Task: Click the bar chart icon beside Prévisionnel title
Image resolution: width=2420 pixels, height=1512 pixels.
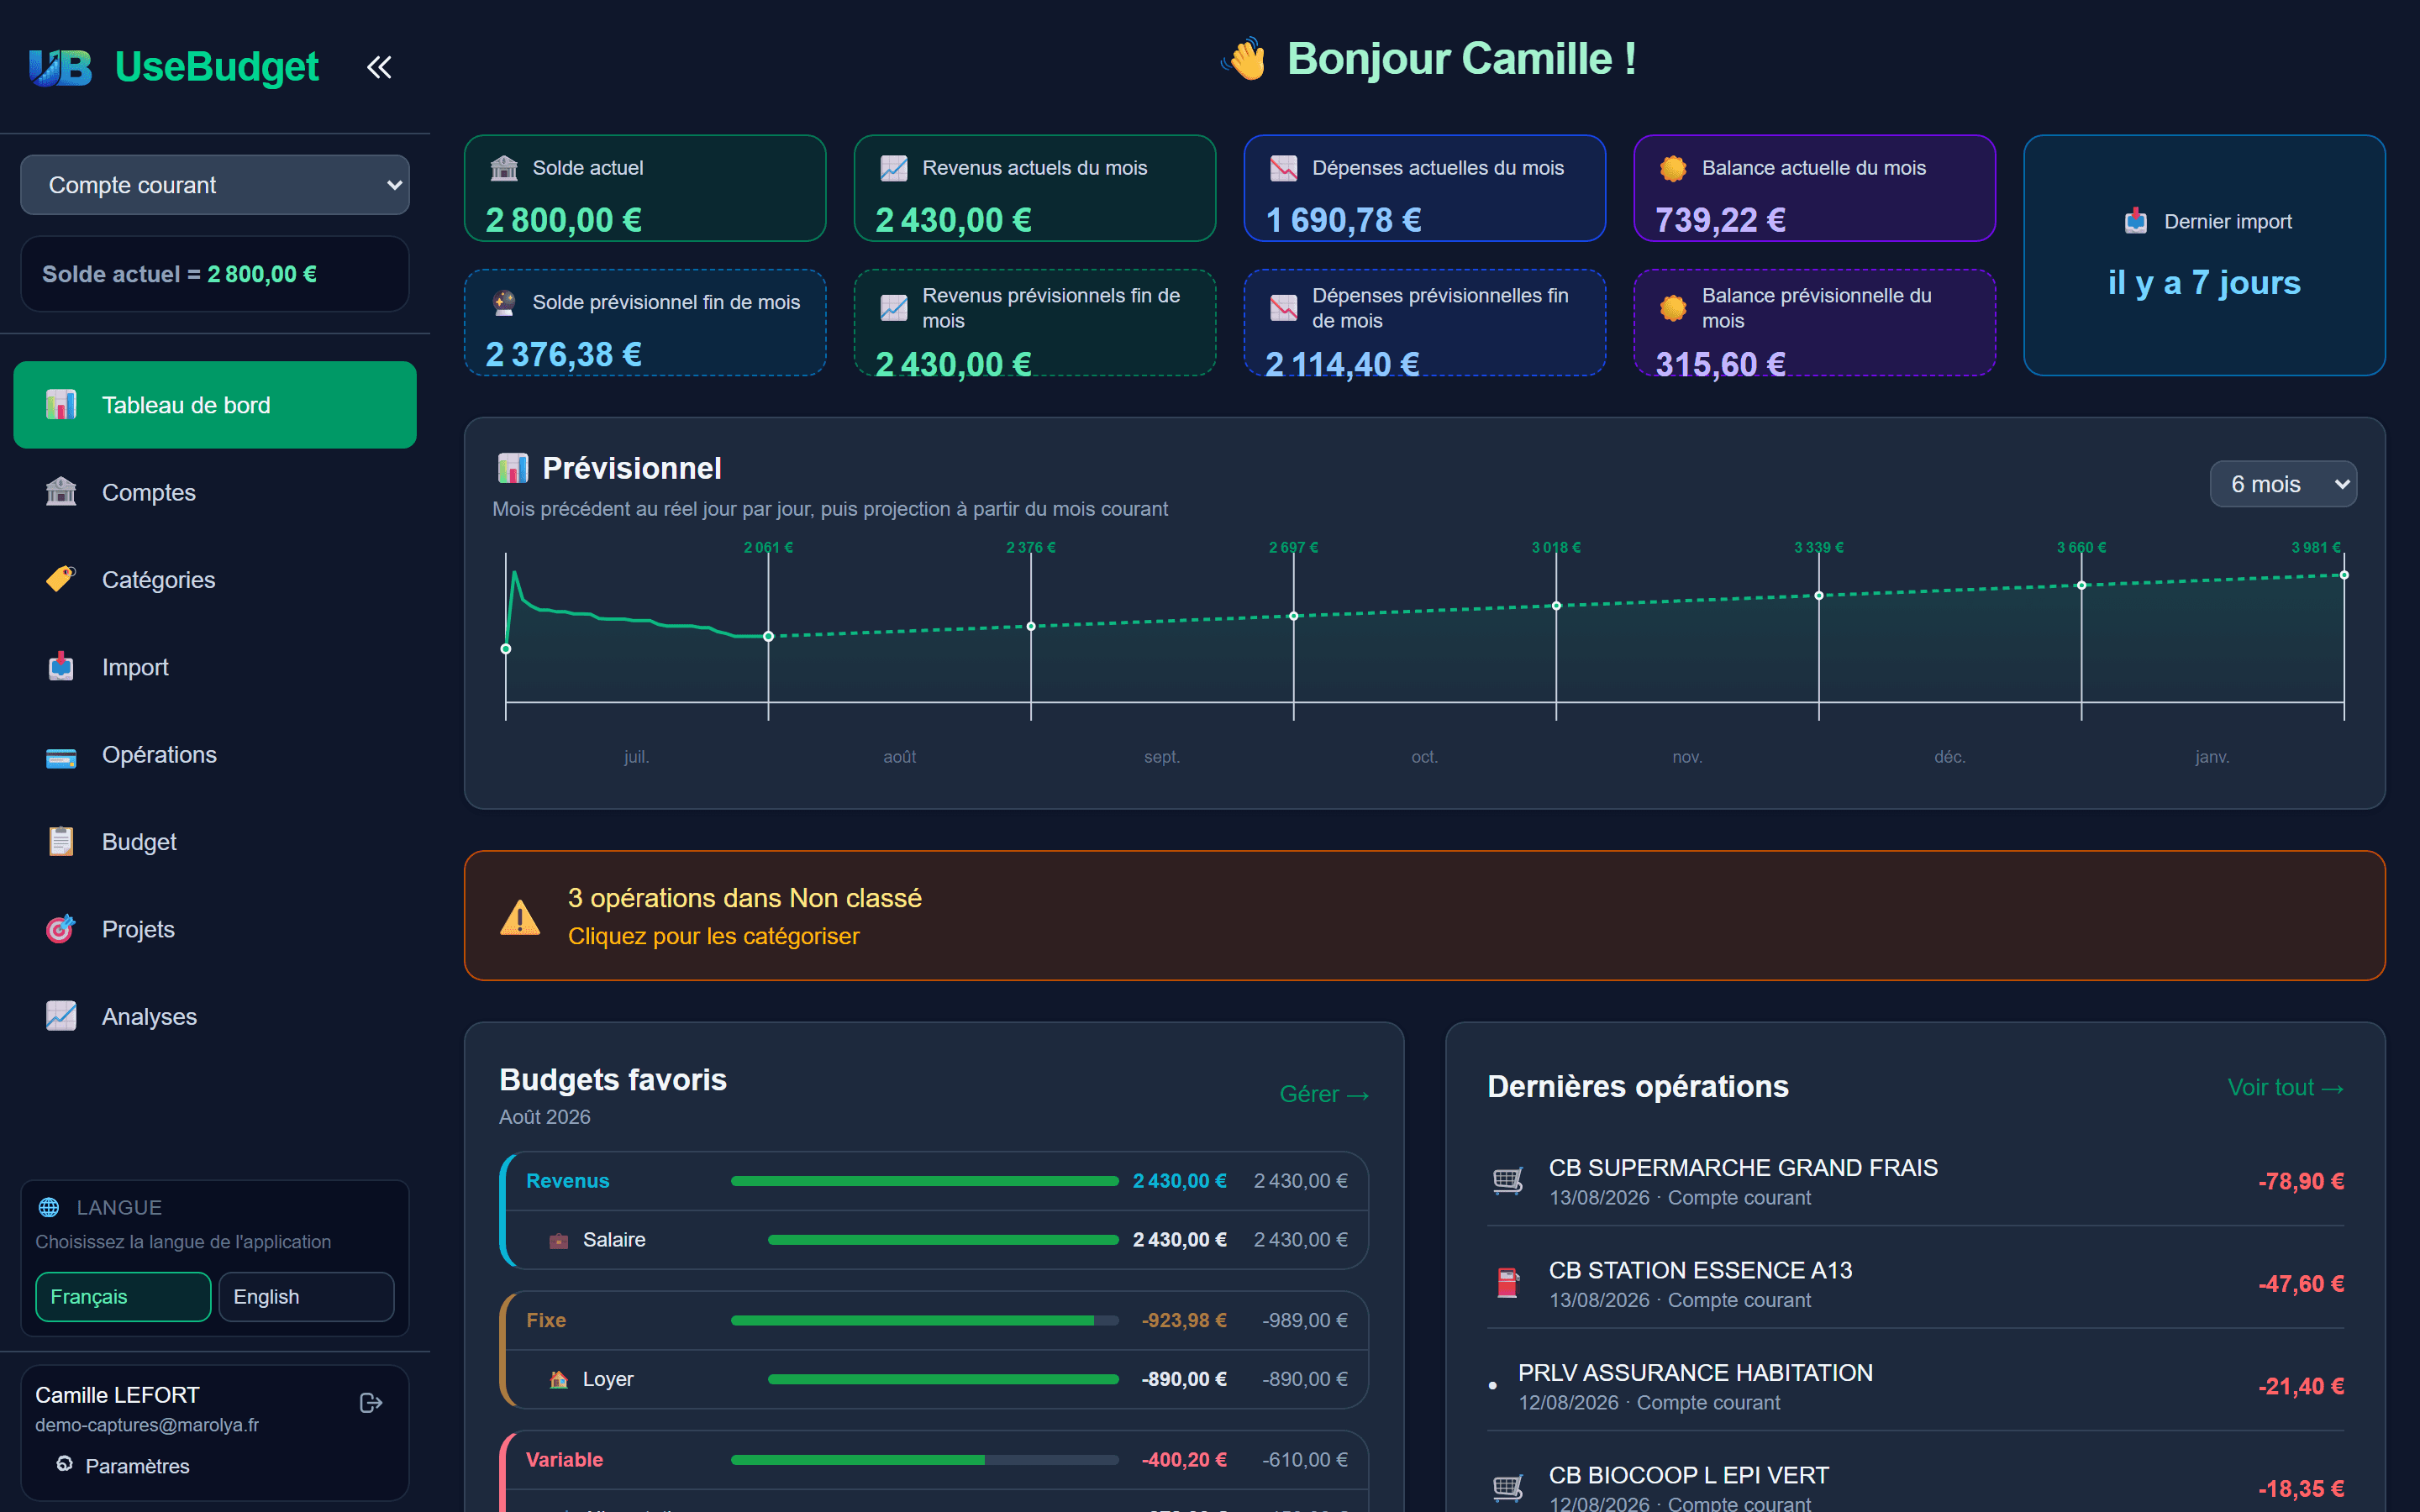Action: coord(513,468)
